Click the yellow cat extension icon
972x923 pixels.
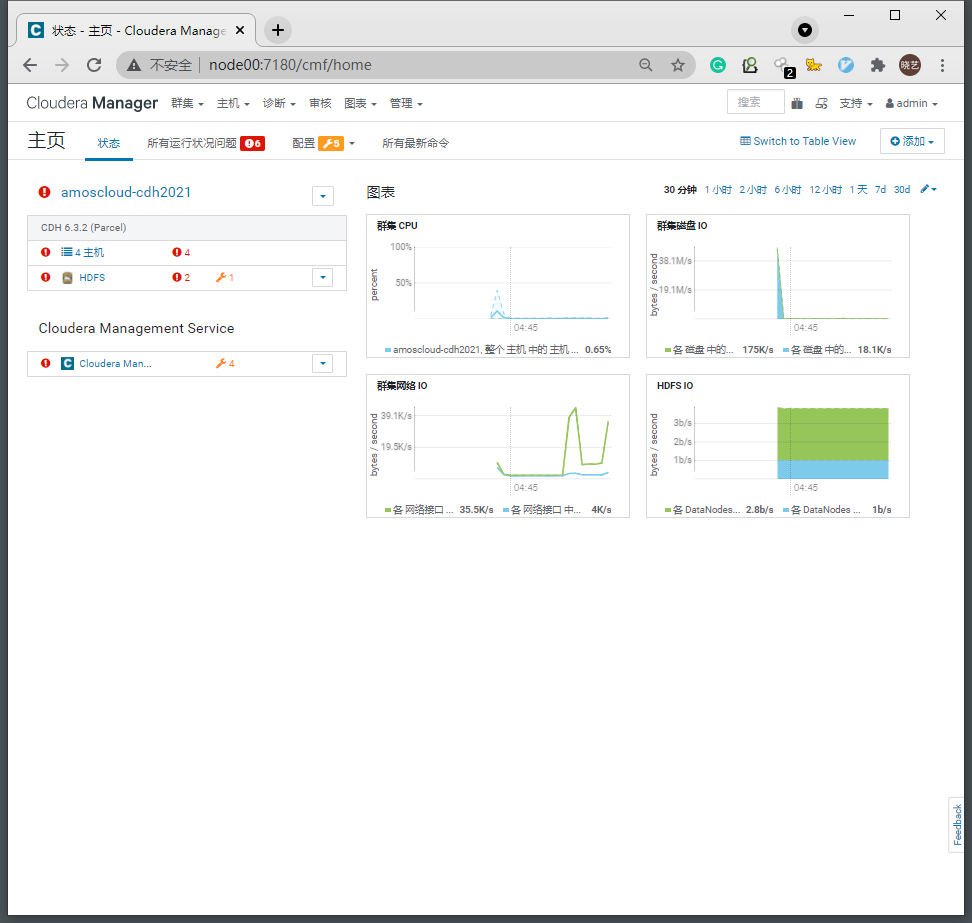[x=813, y=65]
